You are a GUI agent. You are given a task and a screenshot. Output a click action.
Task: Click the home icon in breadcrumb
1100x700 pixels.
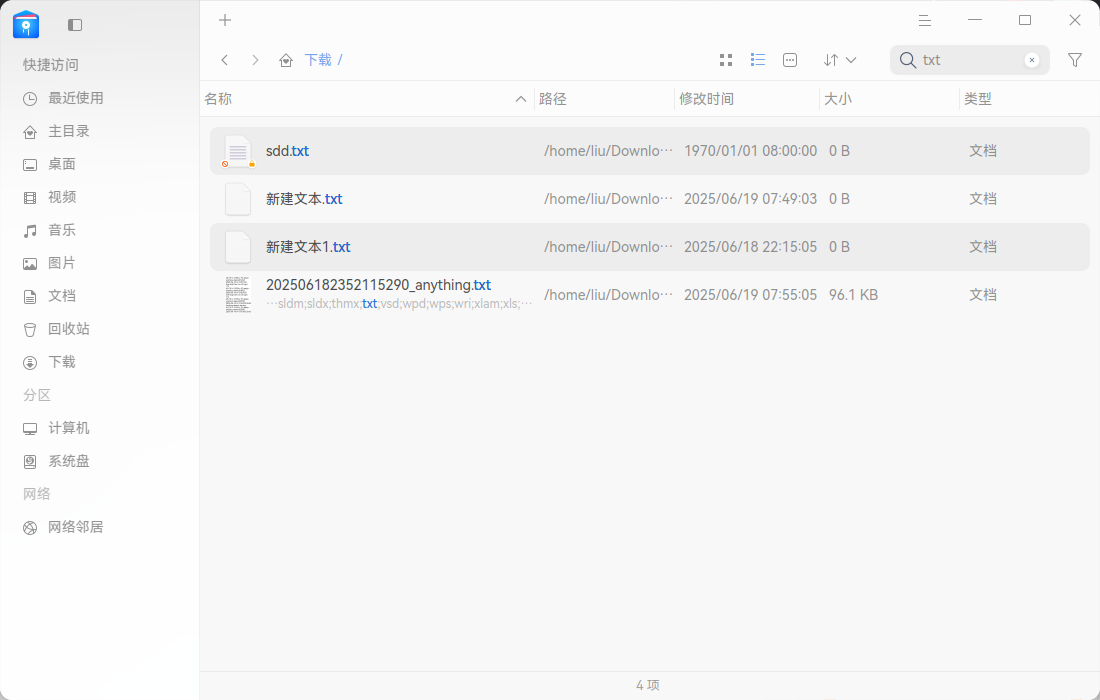[286, 60]
